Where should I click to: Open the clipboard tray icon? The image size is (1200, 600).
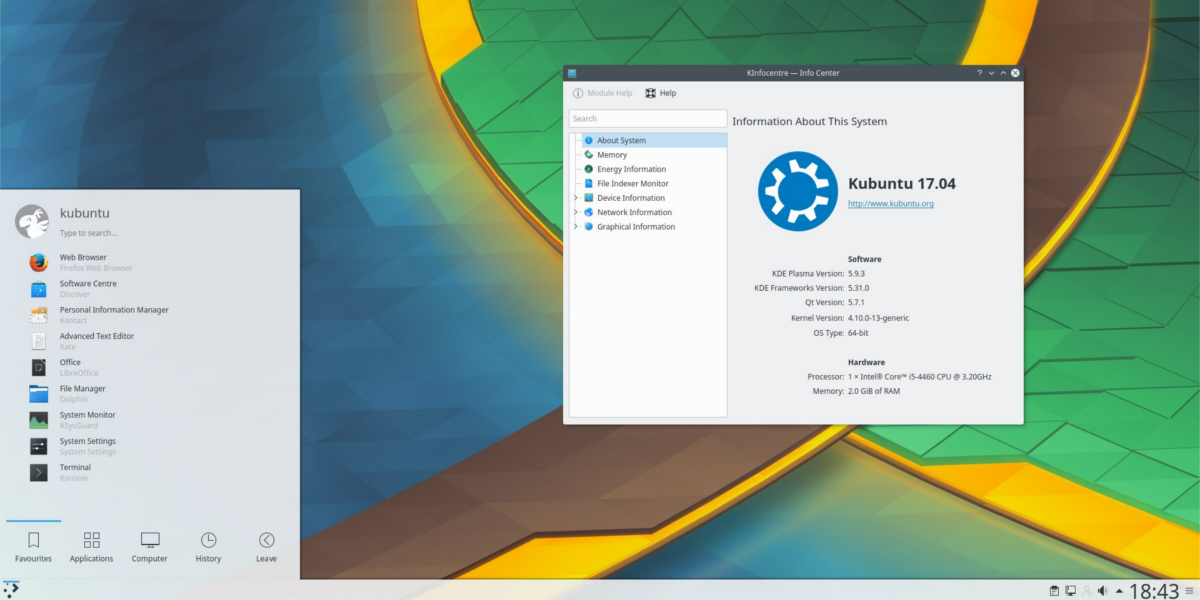point(1055,590)
